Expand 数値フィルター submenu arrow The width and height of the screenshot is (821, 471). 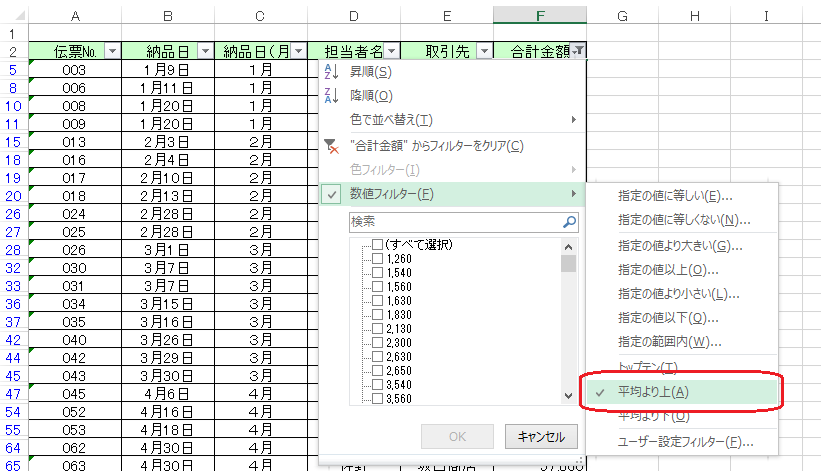pyautogui.click(x=574, y=194)
